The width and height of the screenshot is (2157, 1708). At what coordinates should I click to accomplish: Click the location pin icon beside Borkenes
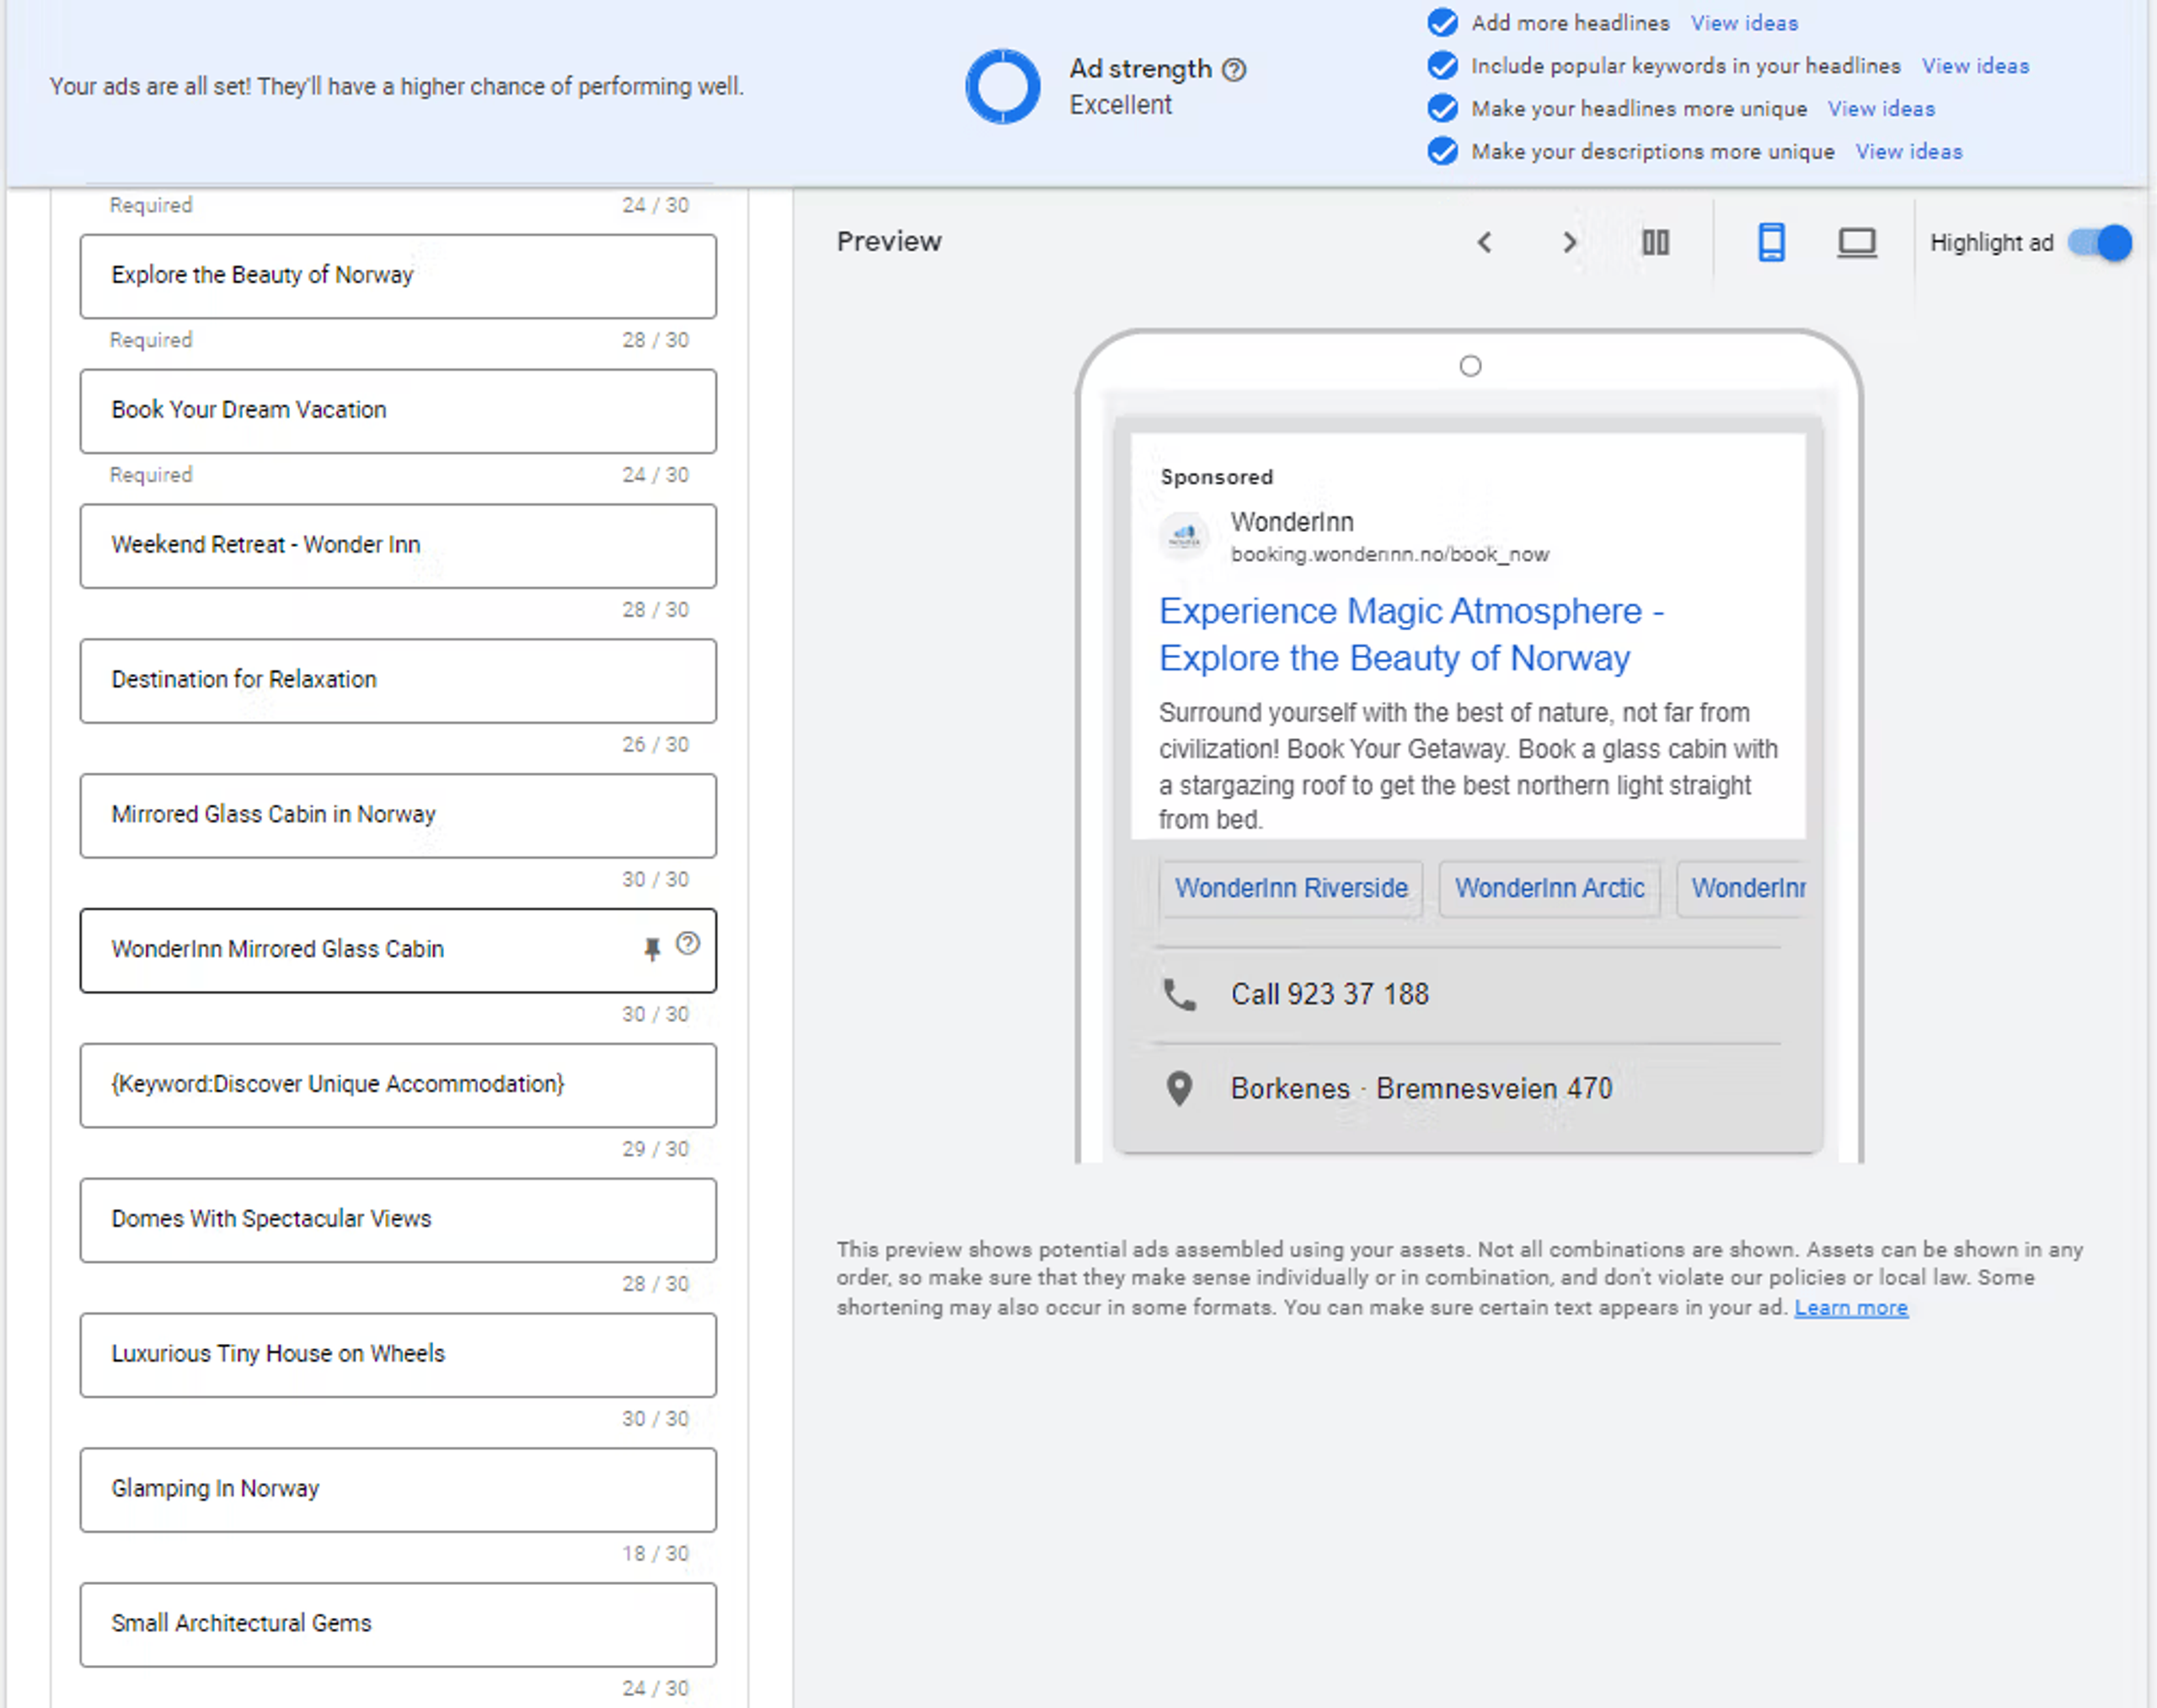(1179, 1088)
